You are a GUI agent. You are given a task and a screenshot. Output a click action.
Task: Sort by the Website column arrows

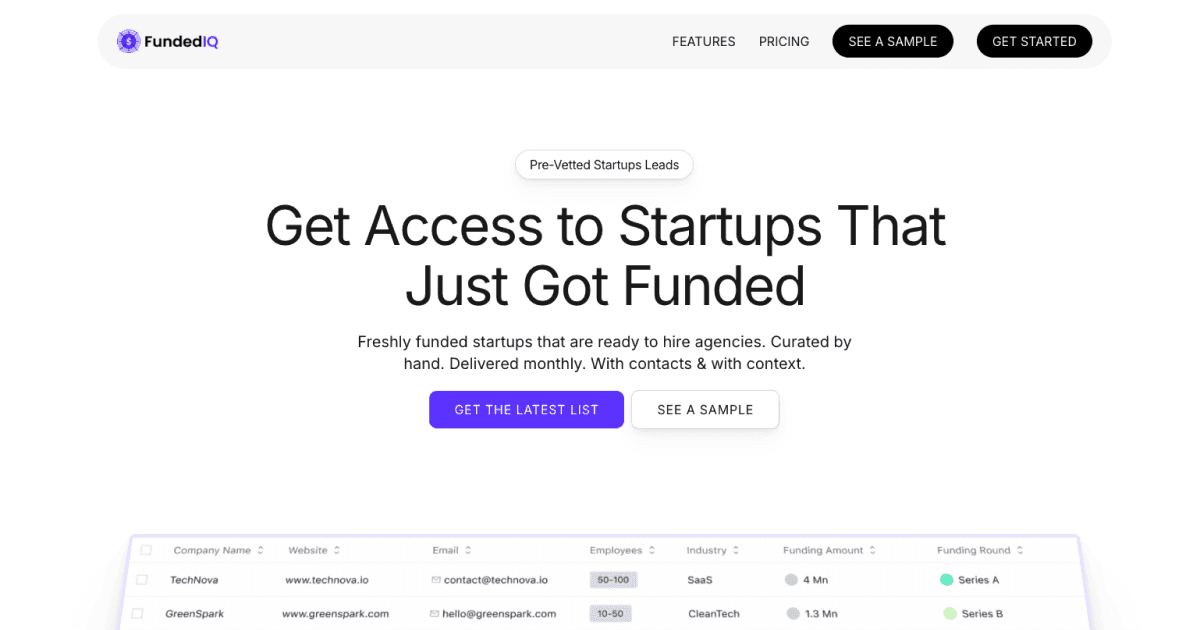point(337,550)
